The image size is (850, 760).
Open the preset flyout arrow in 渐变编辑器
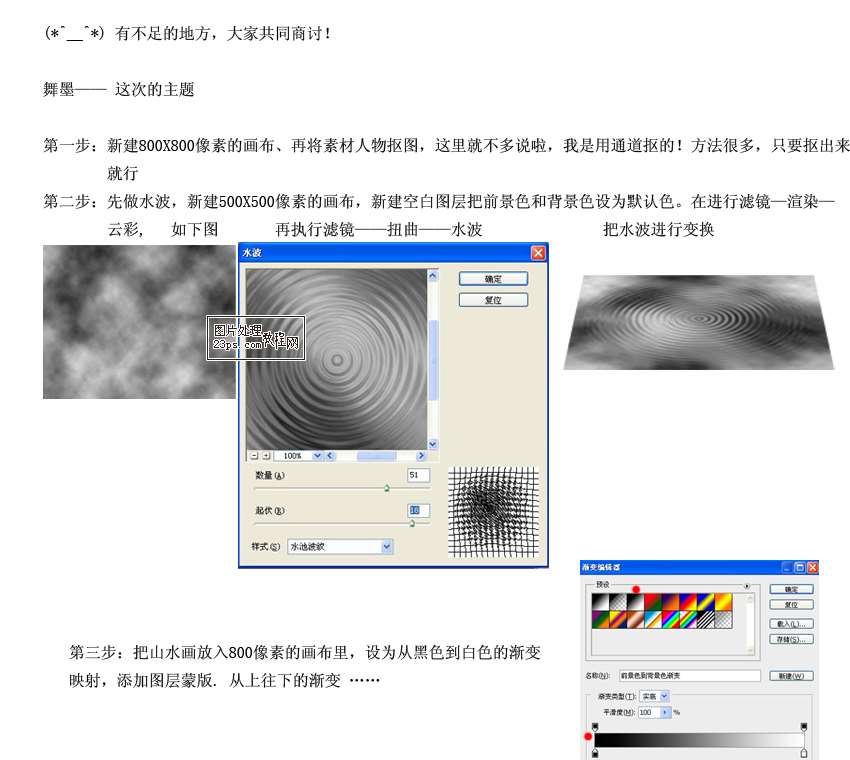747,586
